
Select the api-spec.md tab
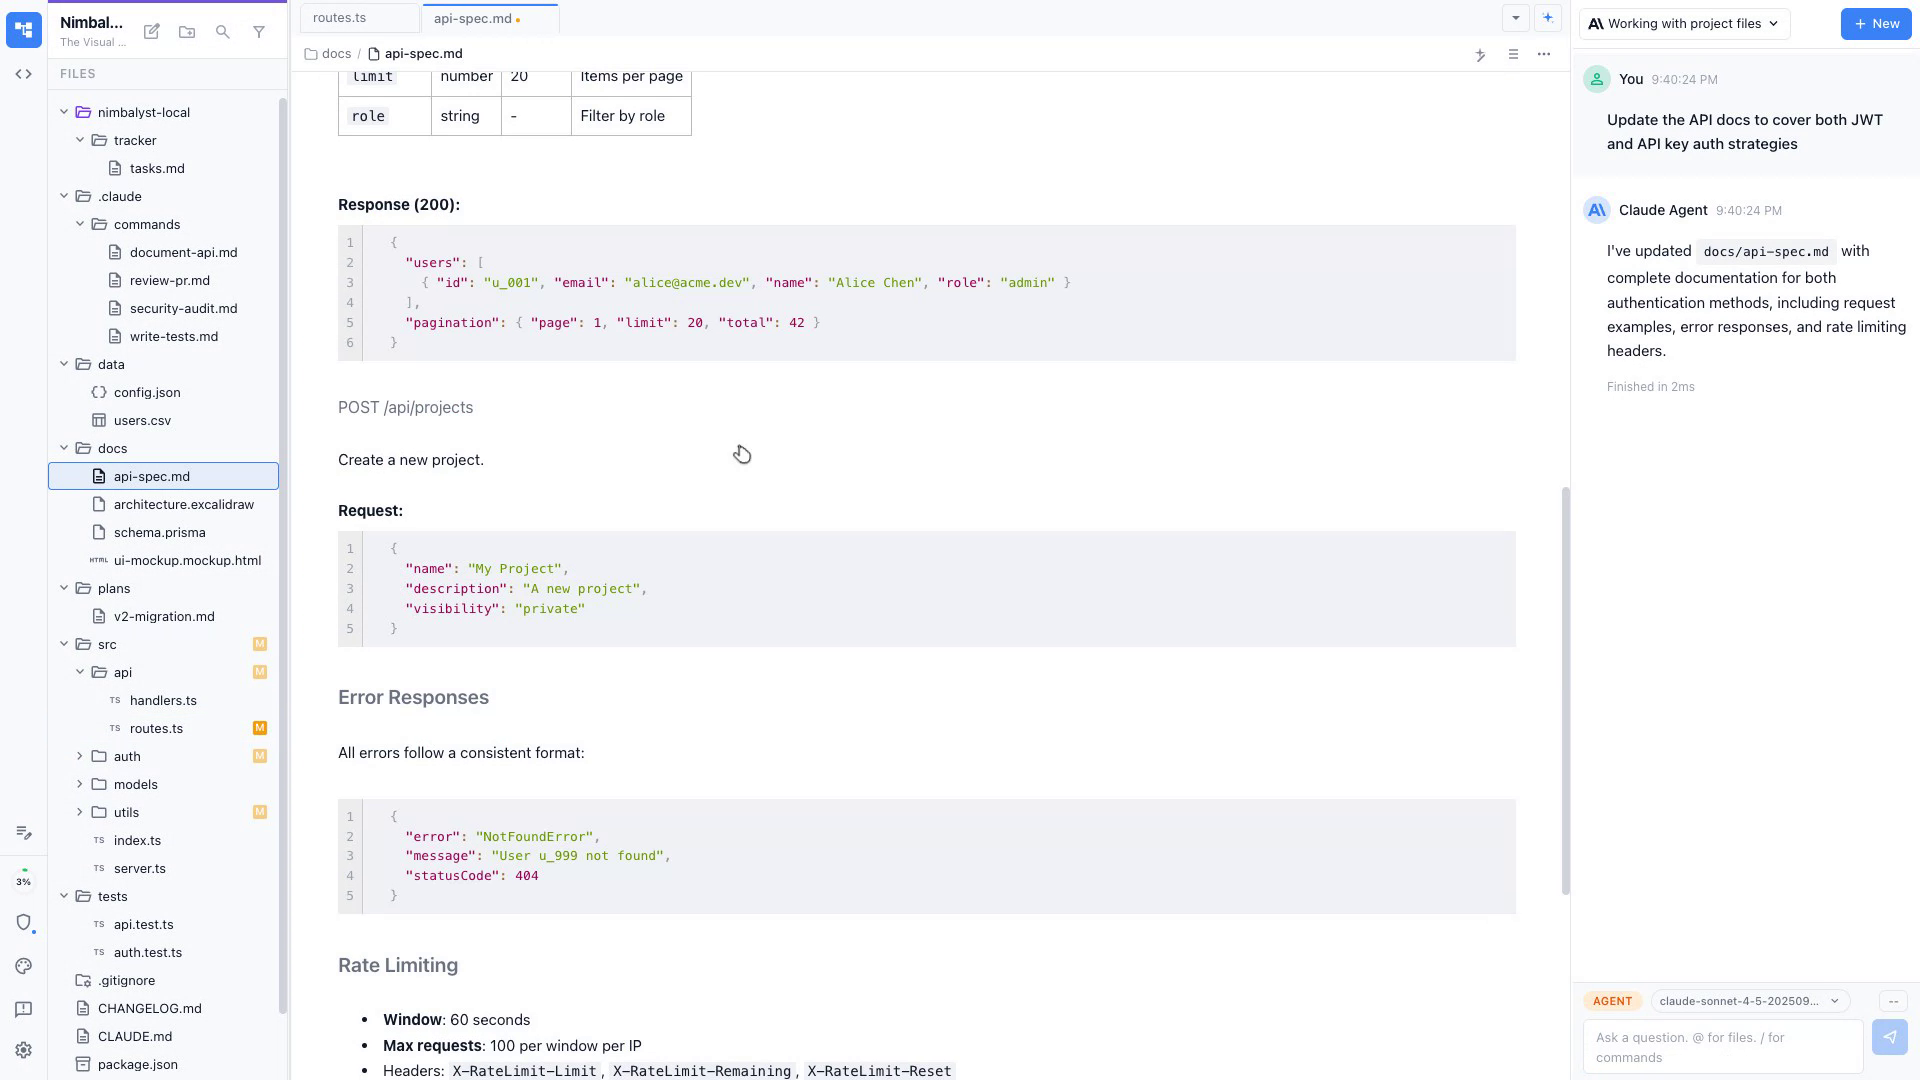472,17
